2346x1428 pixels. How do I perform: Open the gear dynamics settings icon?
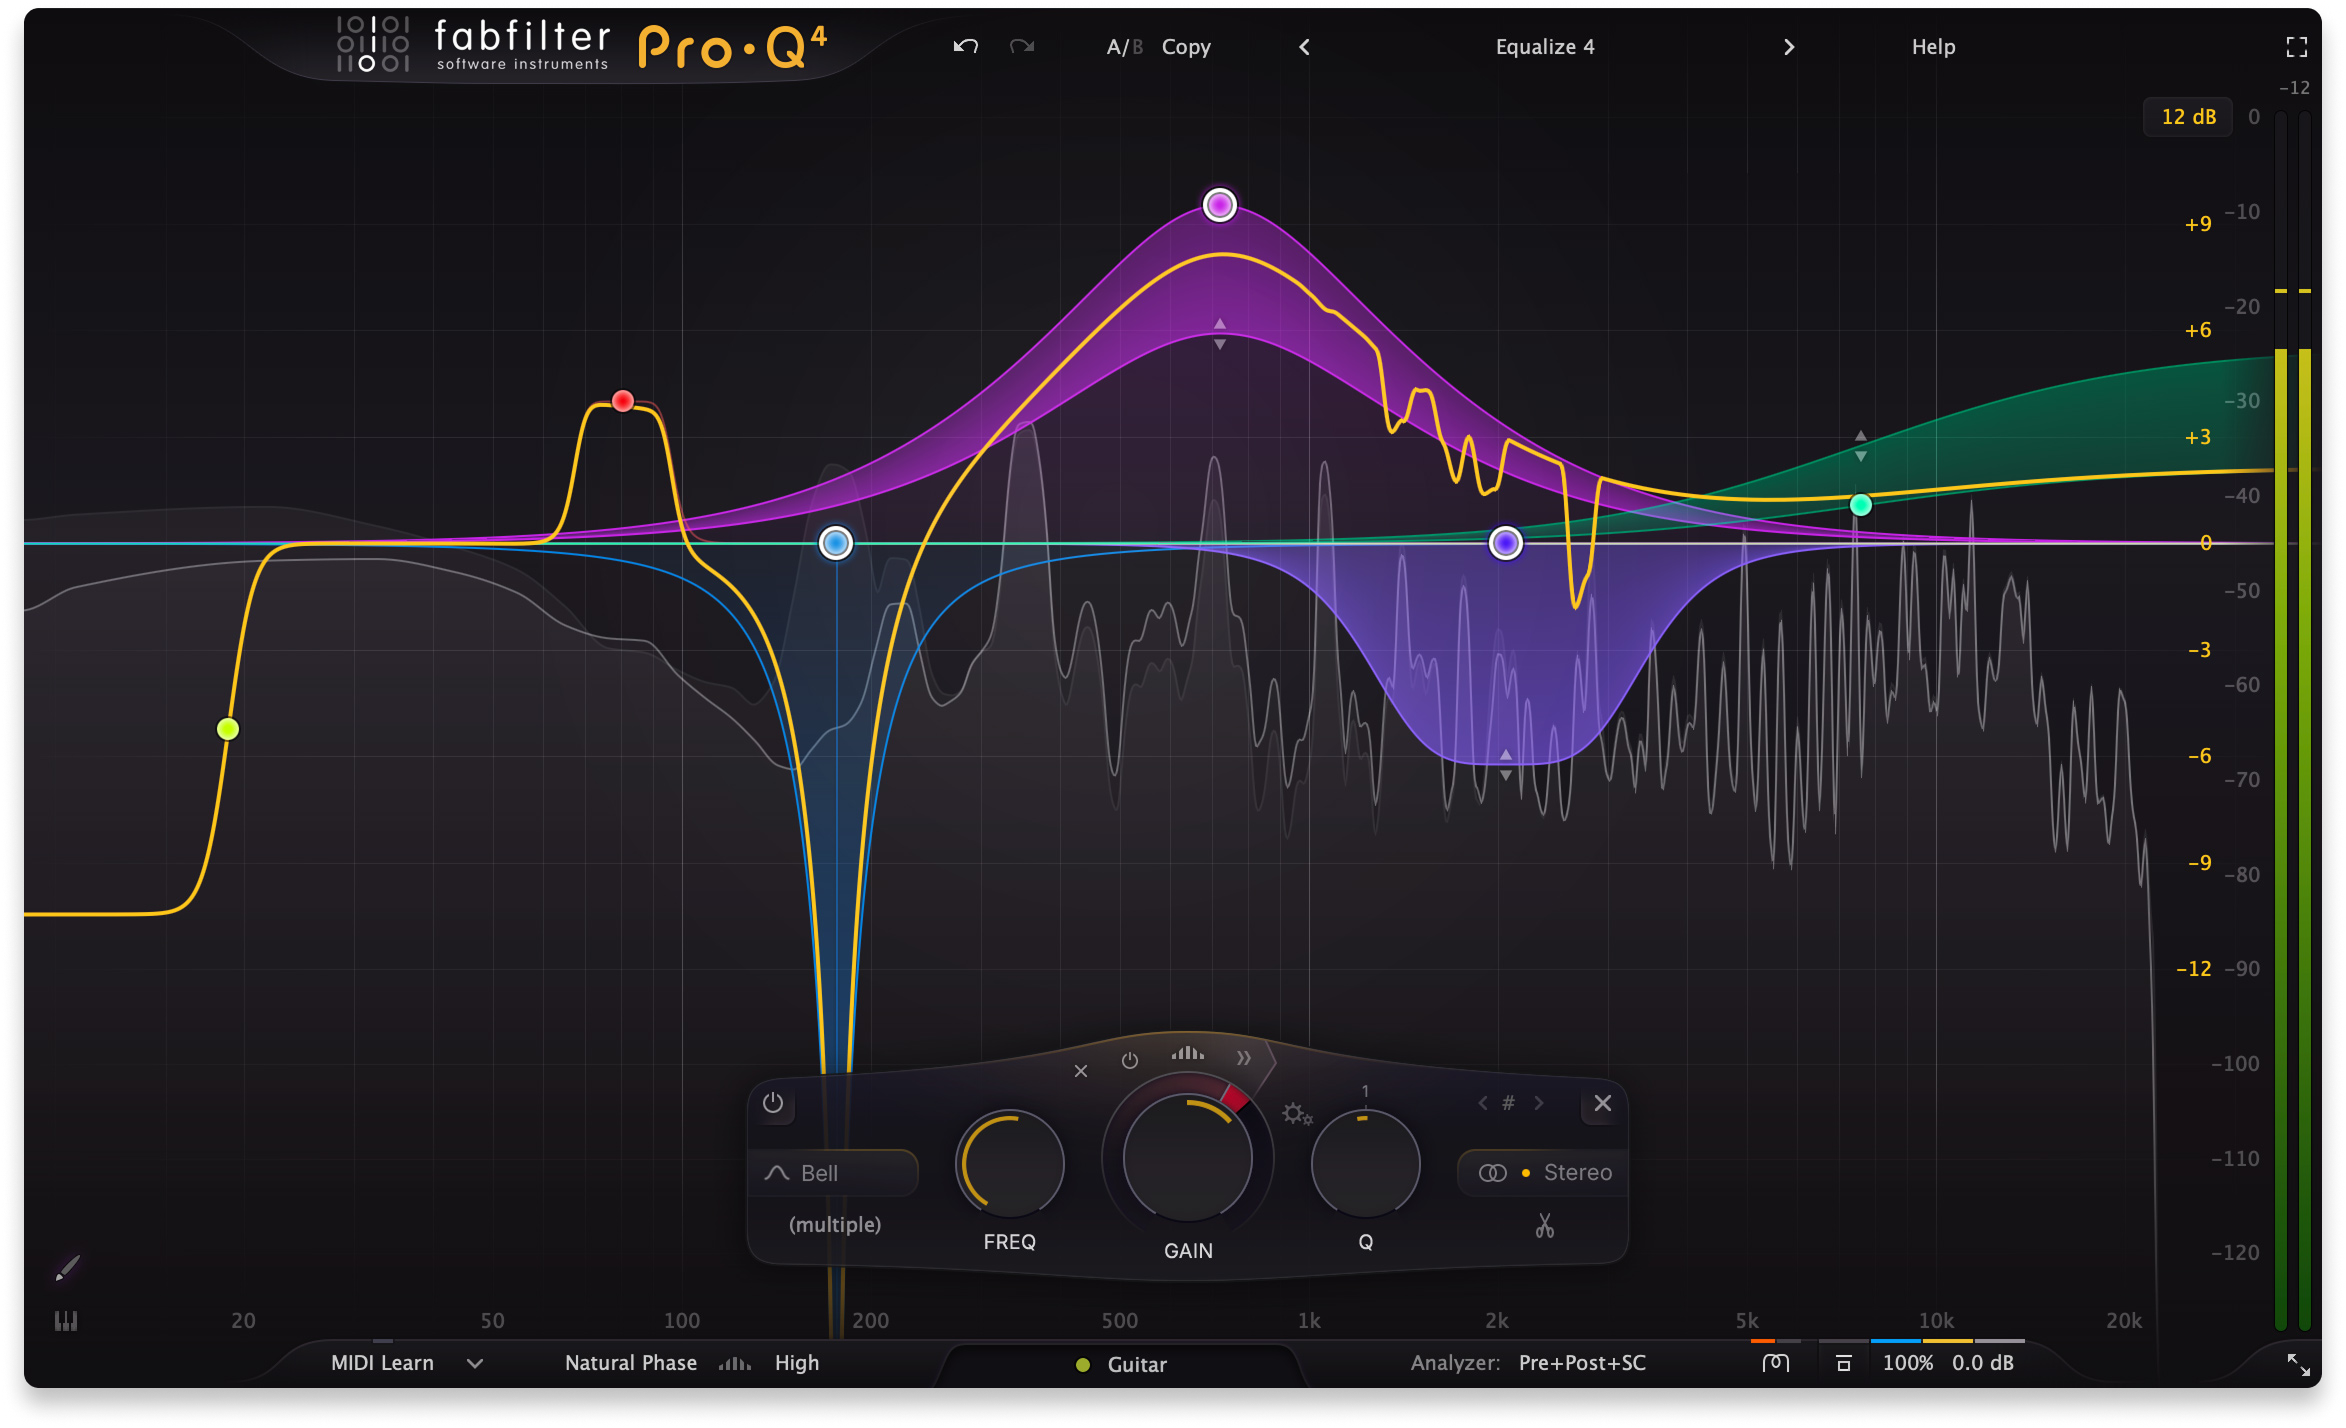(x=1296, y=1113)
